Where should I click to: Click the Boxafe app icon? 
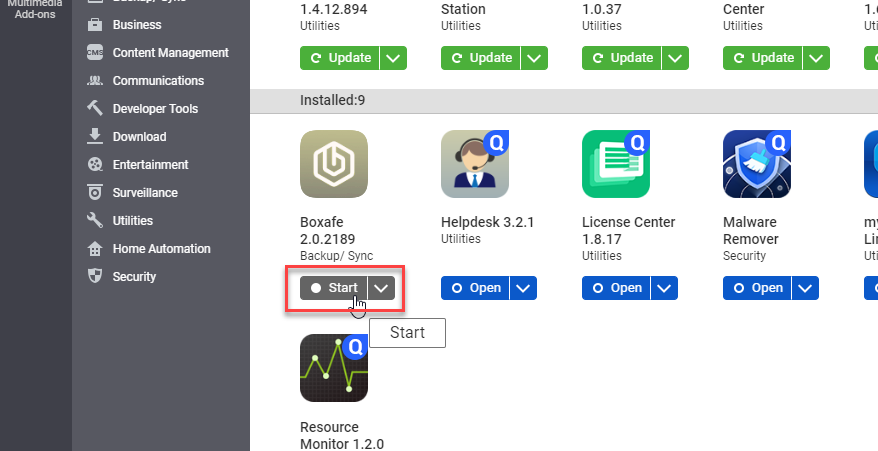334,164
